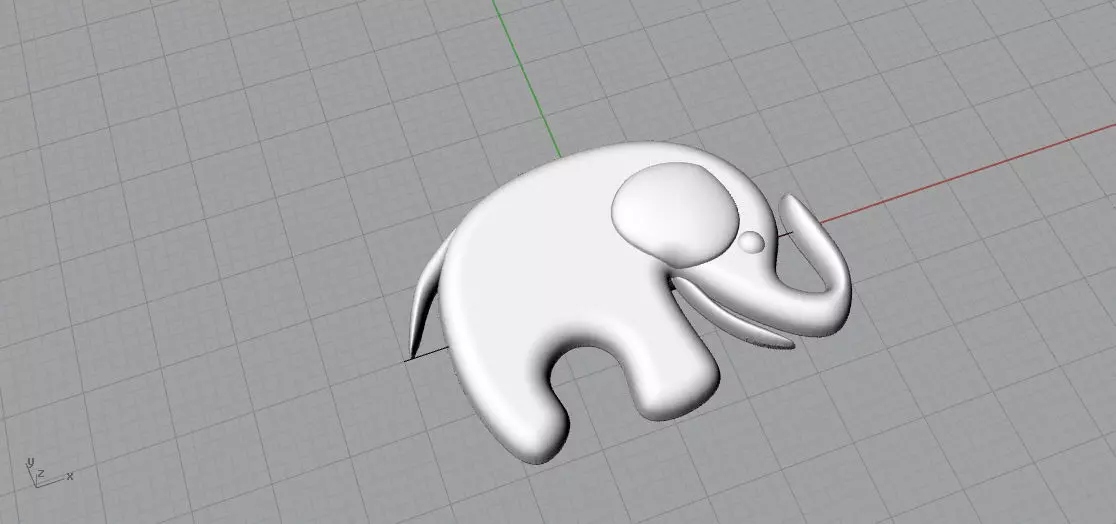Screen dimensions: 1116x524
Task: Select the elephant's tusk below the trunk
Action: pyautogui.click(x=733, y=314)
